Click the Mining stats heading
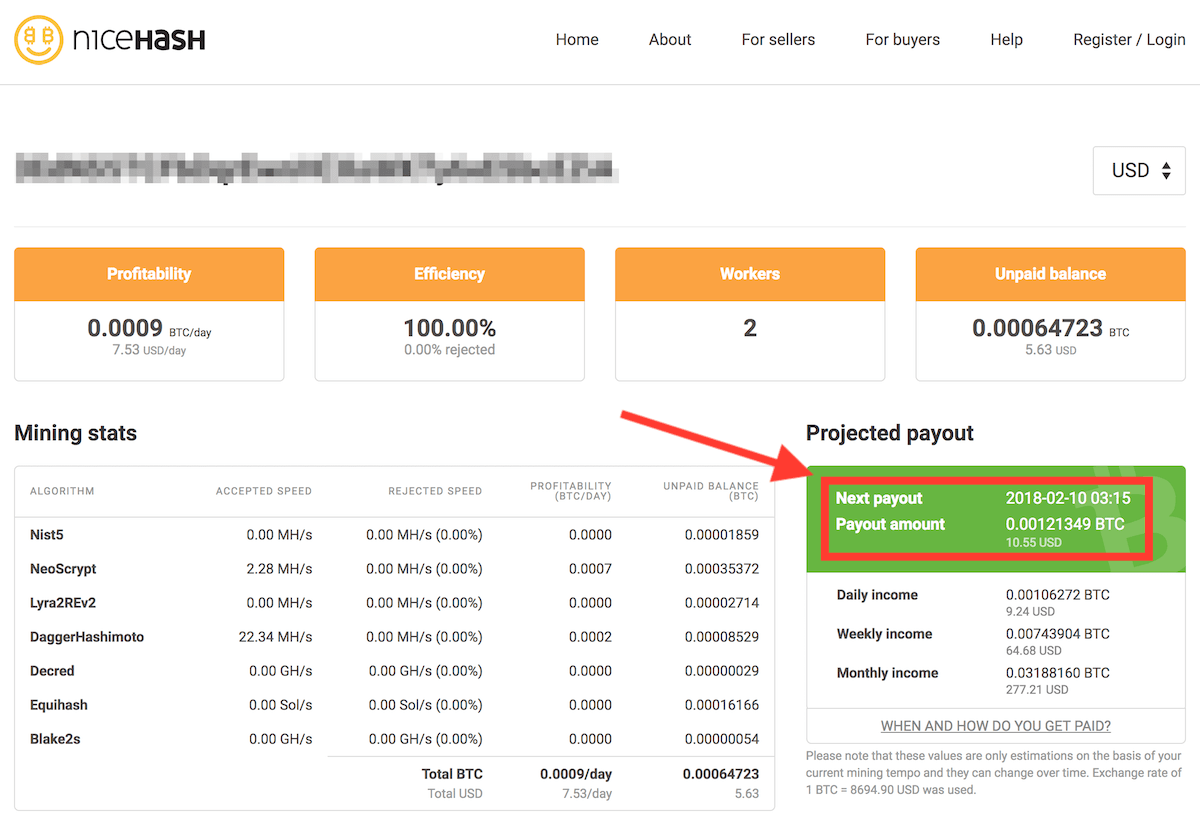This screenshot has width=1200, height=818. point(76,433)
